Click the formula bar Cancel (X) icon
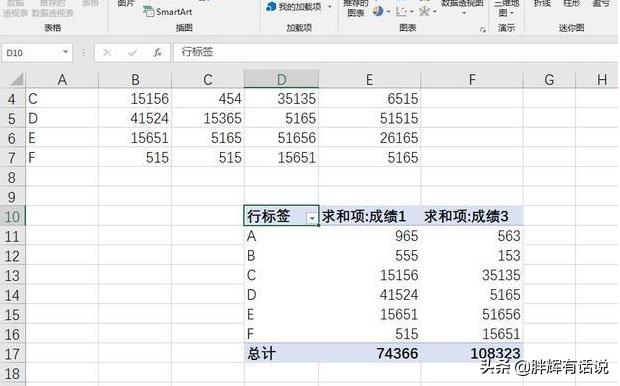This screenshot has width=620, height=386. click(107, 52)
